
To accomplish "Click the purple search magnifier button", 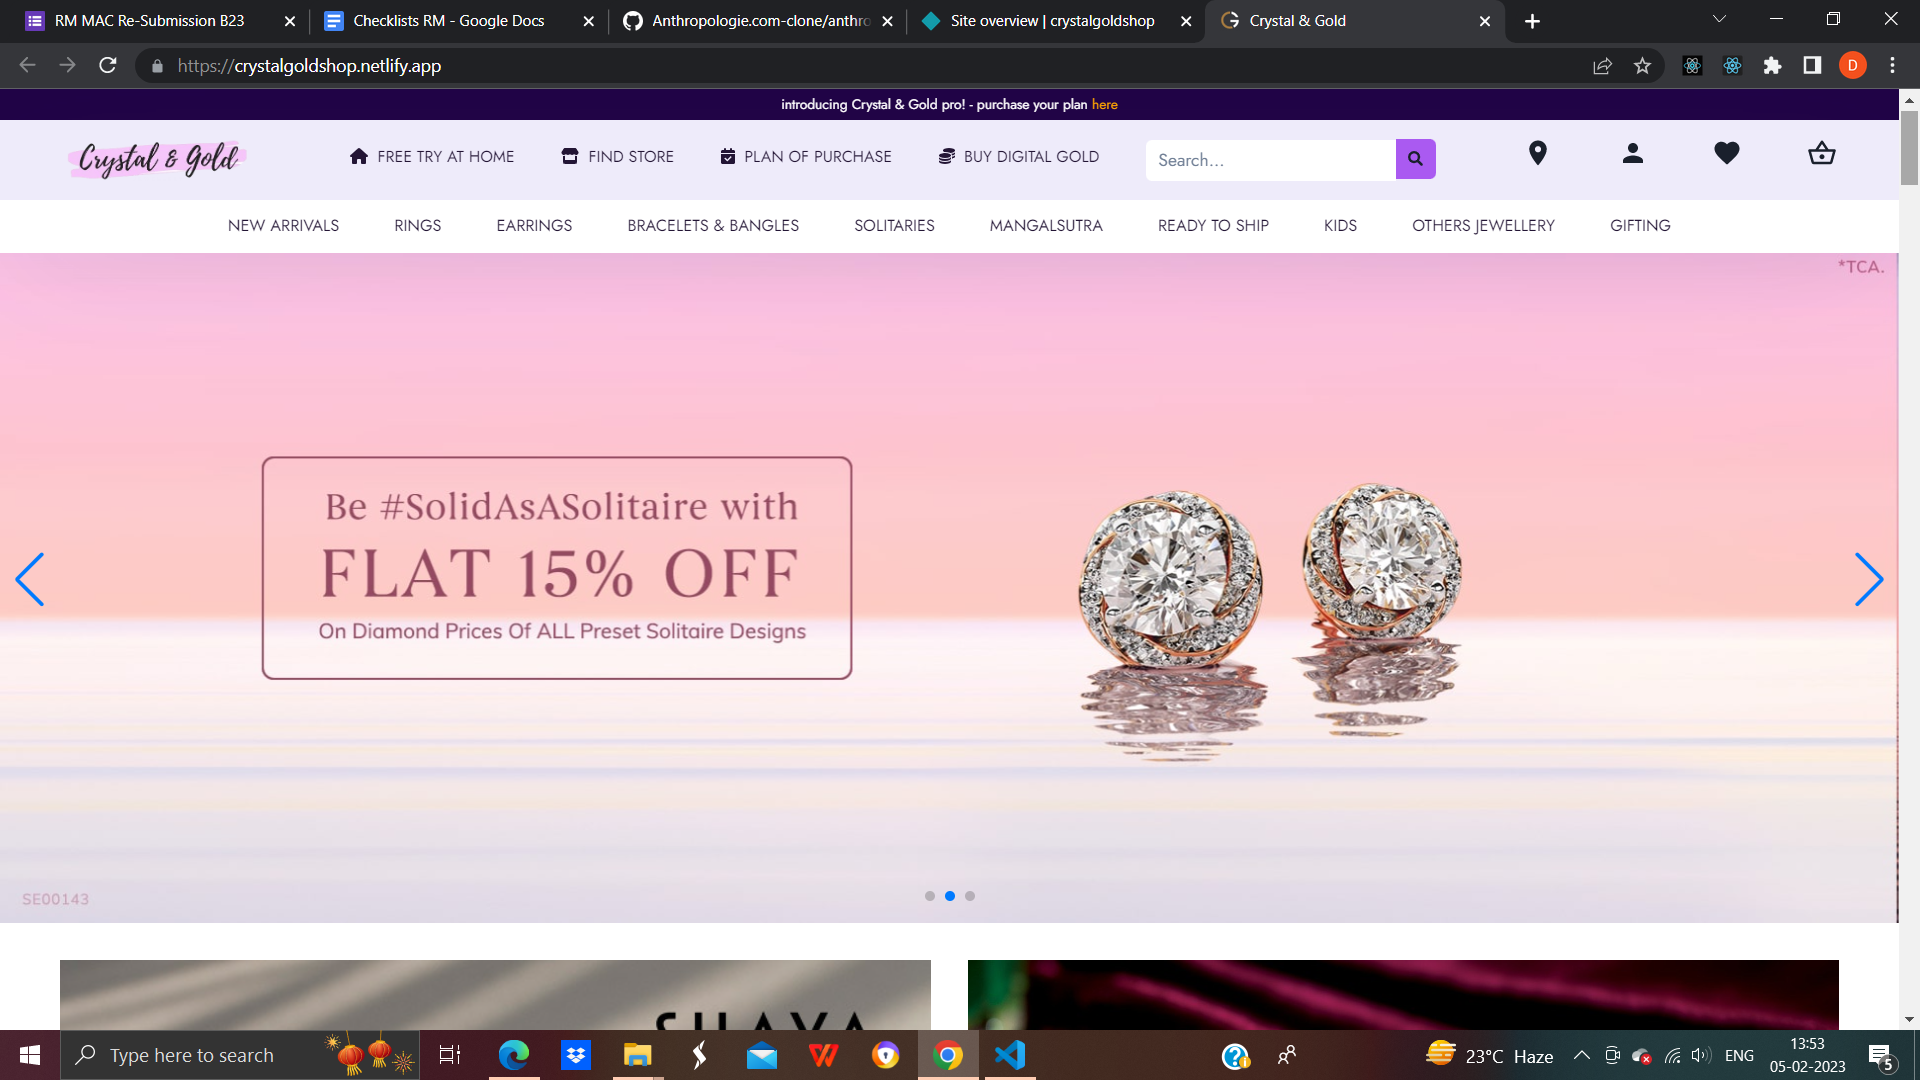I will pos(1415,159).
